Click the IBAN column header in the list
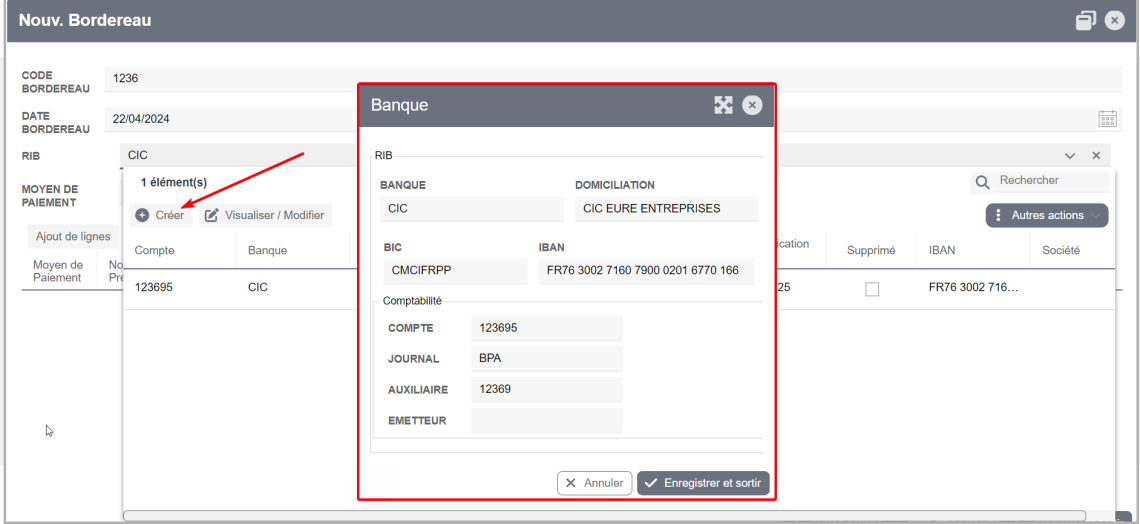 tap(942, 250)
